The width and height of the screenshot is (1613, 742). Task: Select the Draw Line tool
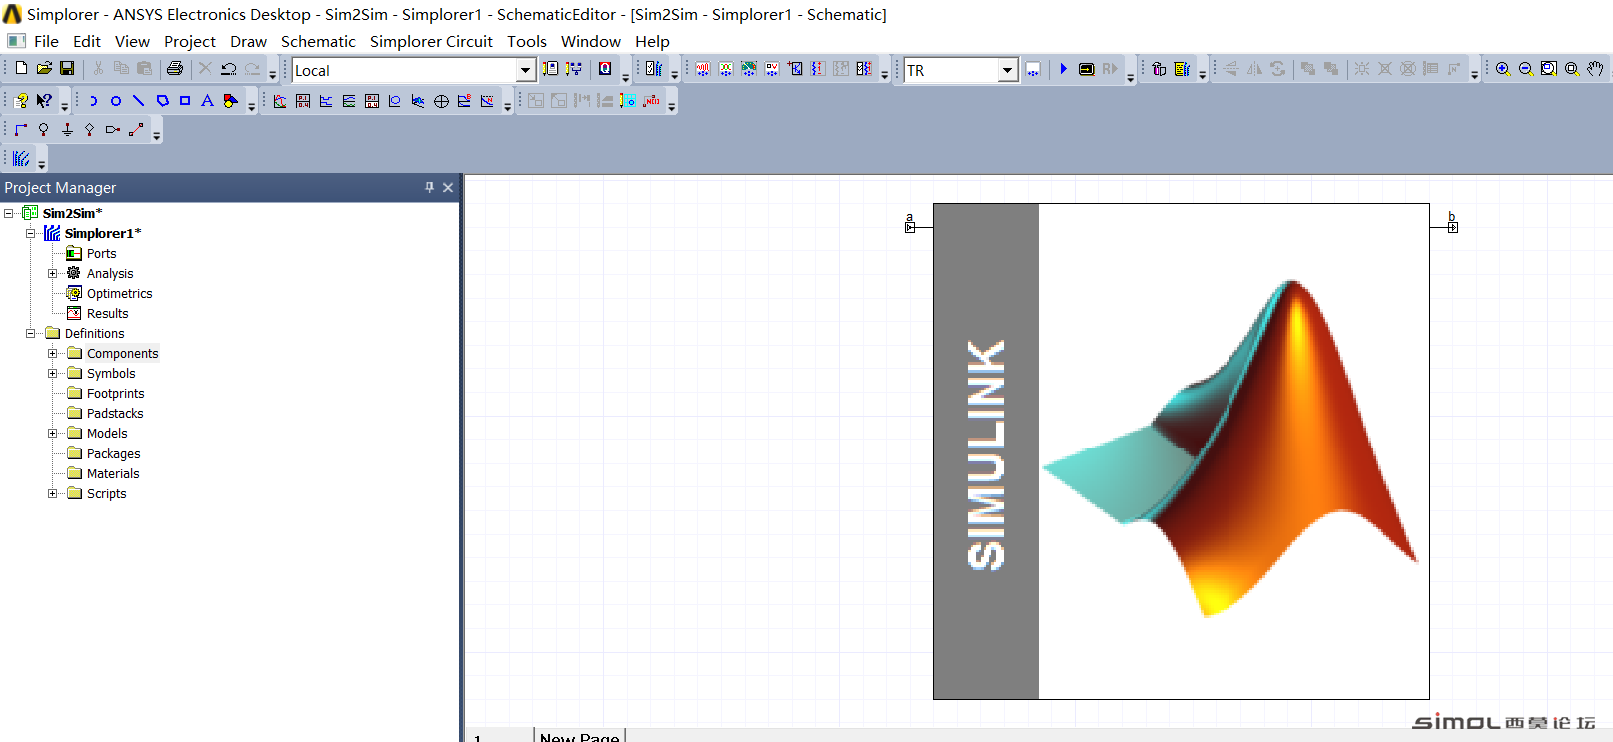pos(139,100)
